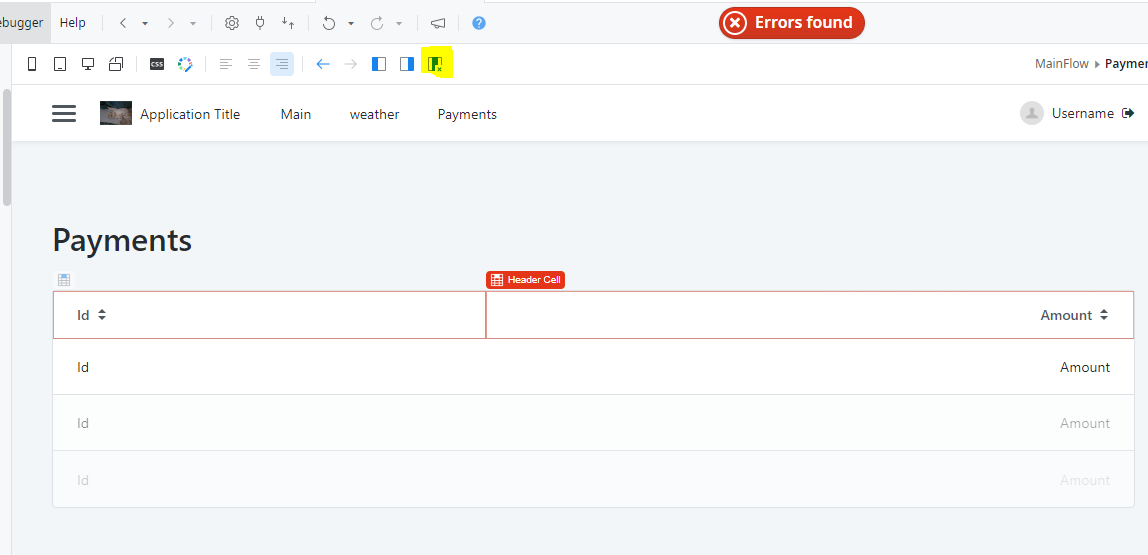Open settings via the gear icon
1148x555 pixels.
(x=232, y=23)
